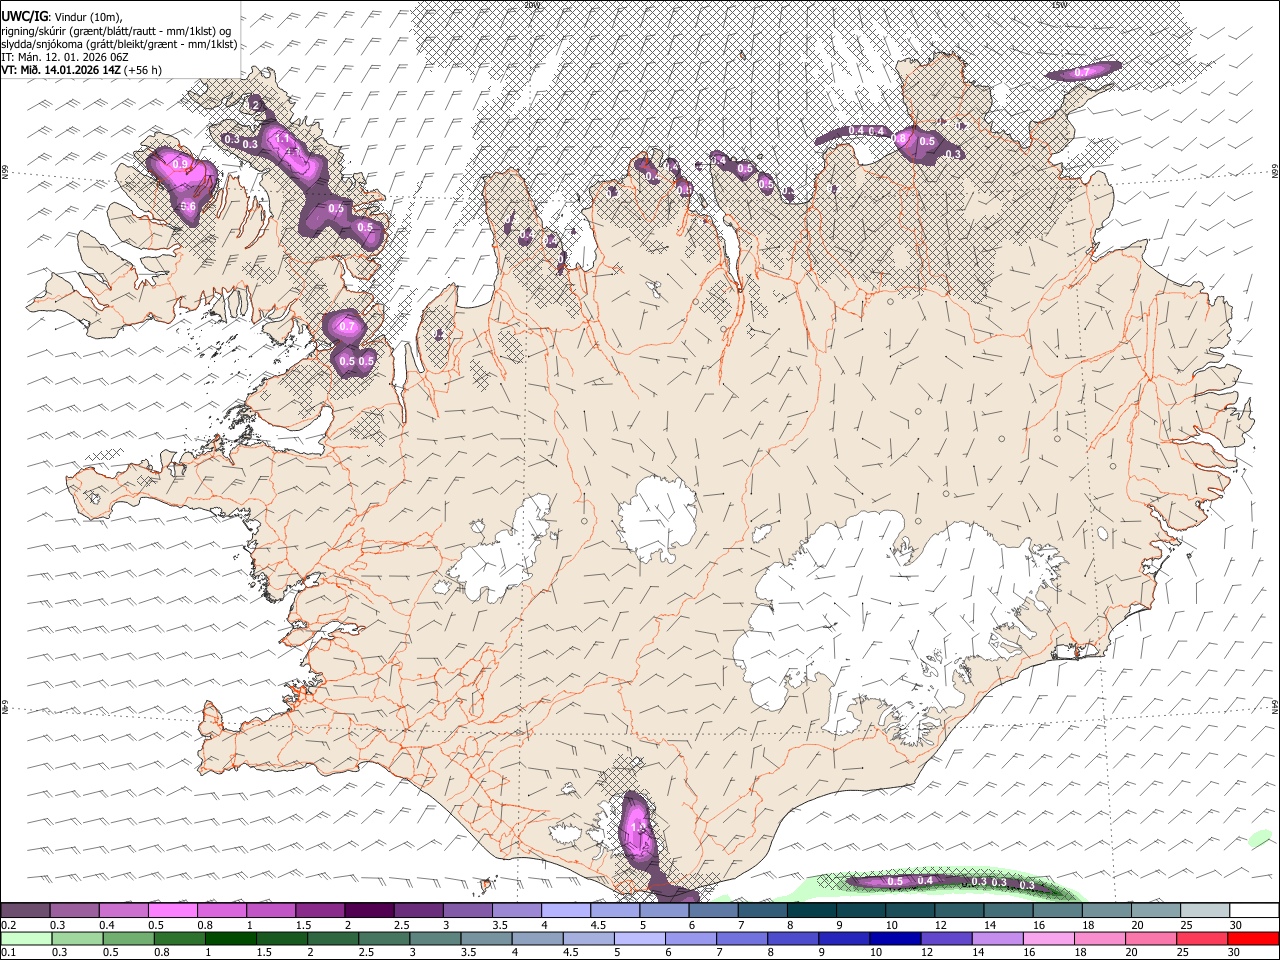
Task: Click the '64N' latitude label on the right border
Action: point(1275,706)
